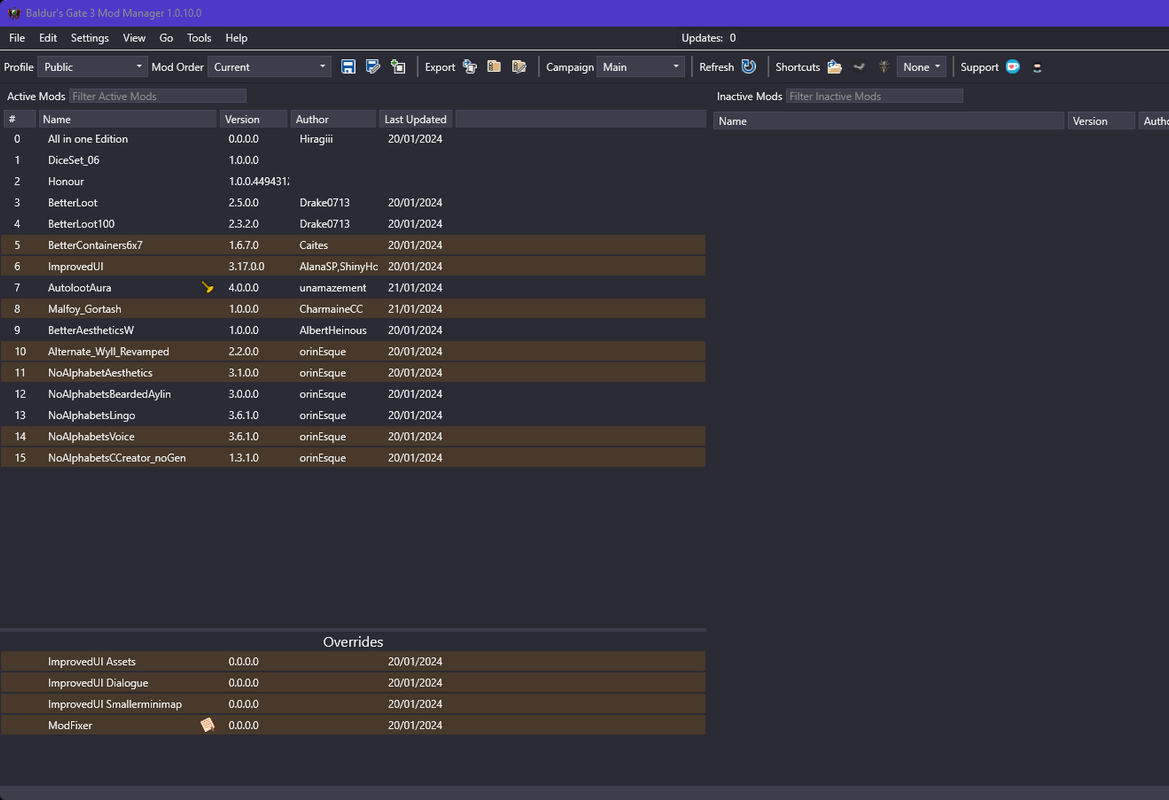Select the BetterAestheticsW mod row
Viewport: 1169px width, 800px height.
tap(353, 330)
